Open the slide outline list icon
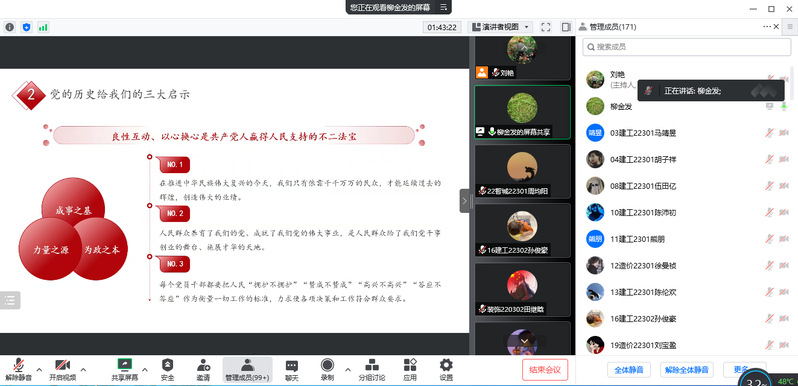Viewport: 798px width, 386px height. 10,300
